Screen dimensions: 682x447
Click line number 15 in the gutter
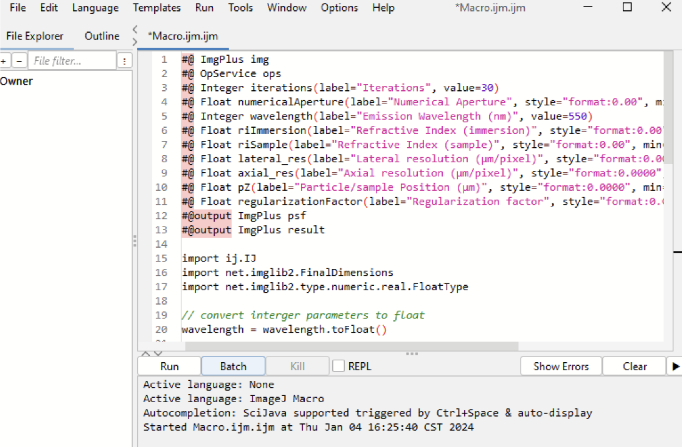point(161,258)
